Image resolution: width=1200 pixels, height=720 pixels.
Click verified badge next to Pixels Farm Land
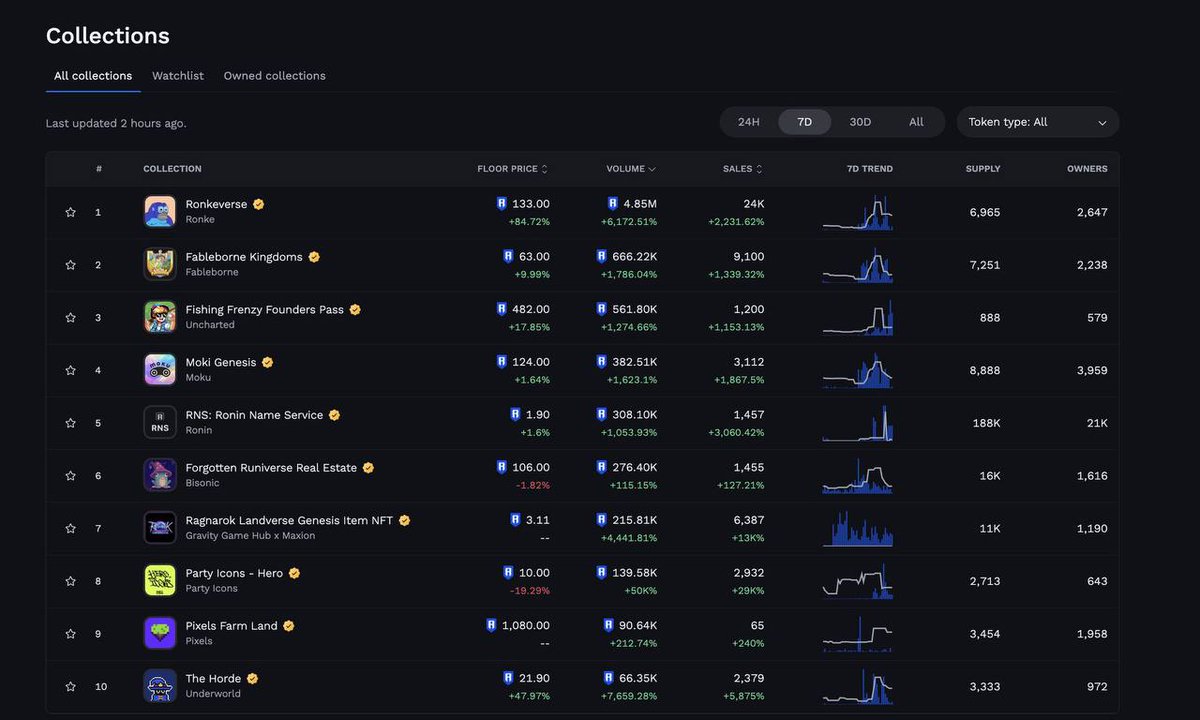pos(288,626)
